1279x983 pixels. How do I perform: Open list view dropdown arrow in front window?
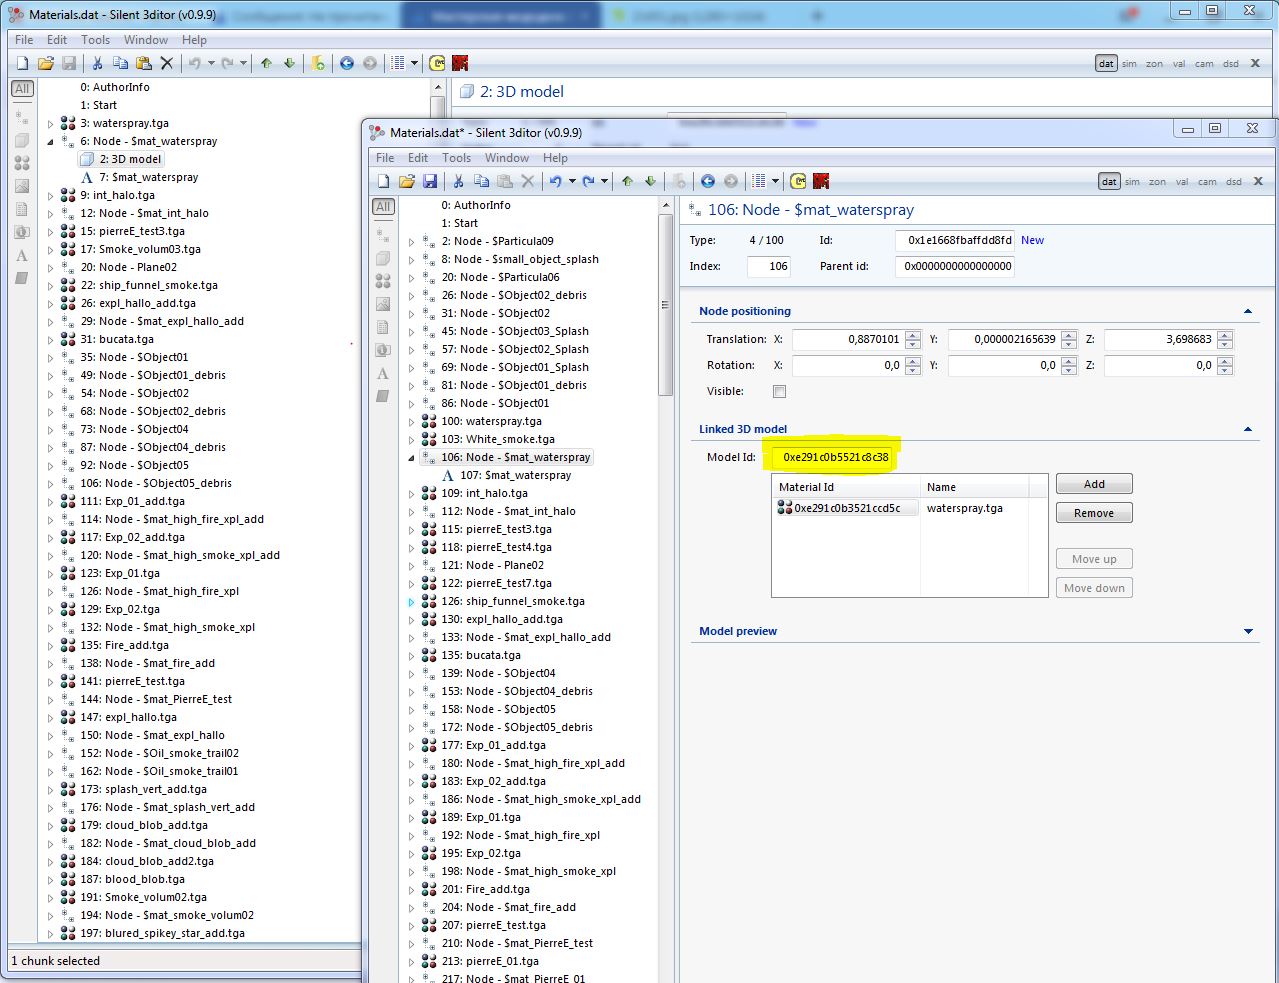(x=775, y=182)
